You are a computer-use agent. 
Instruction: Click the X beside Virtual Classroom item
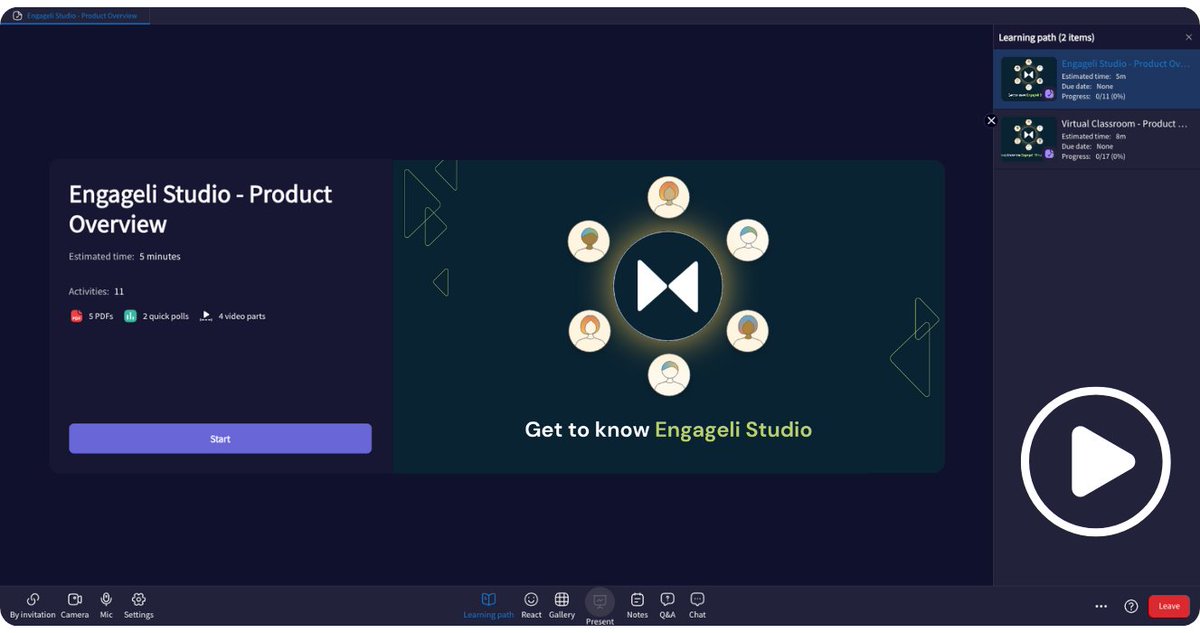click(x=991, y=120)
